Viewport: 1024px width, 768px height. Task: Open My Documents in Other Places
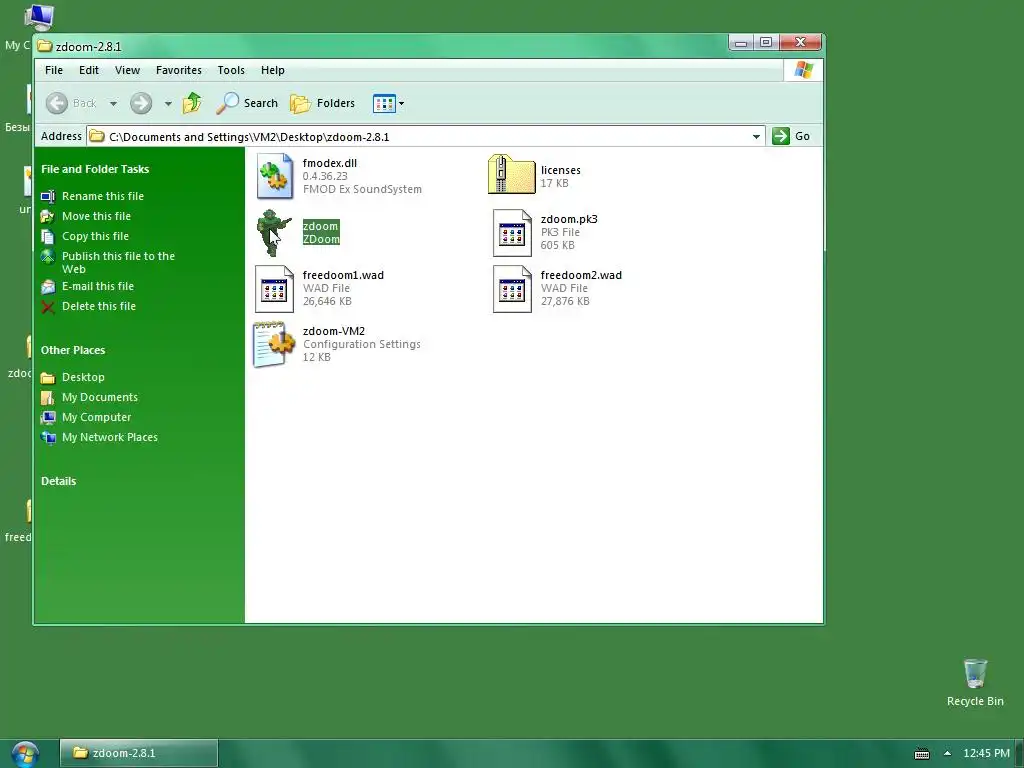point(100,397)
